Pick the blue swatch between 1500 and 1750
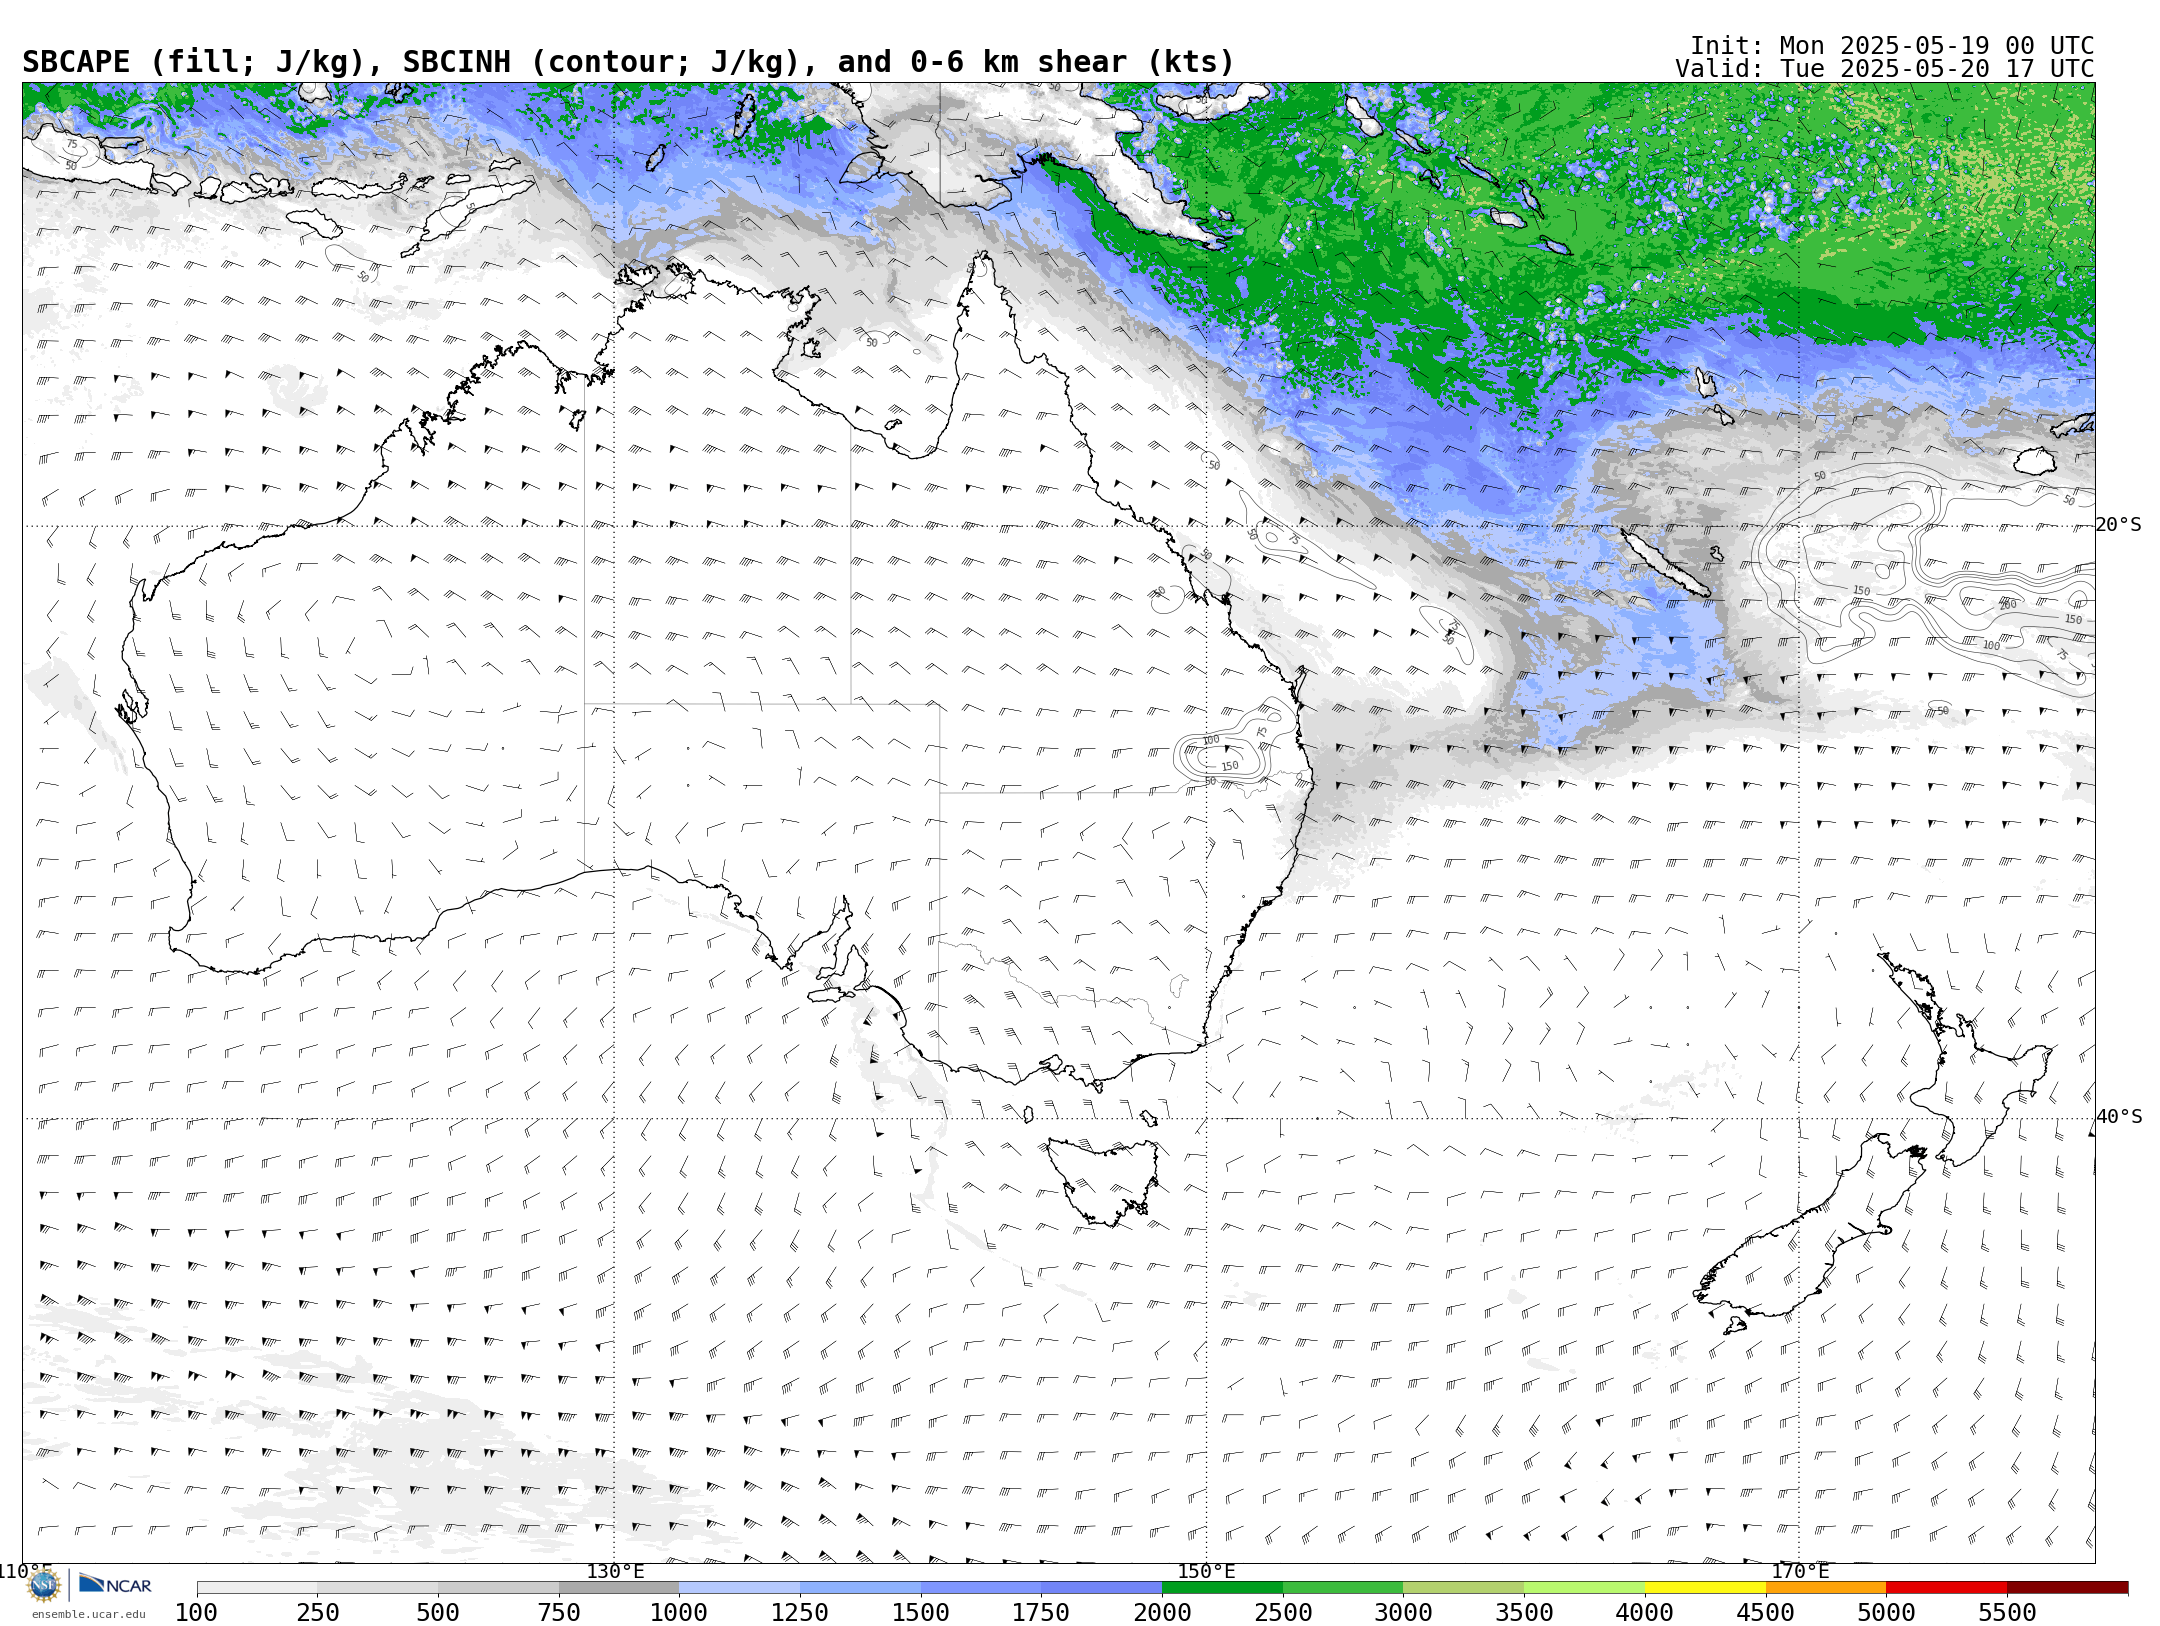The image size is (2160, 1626). tap(981, 1588)
